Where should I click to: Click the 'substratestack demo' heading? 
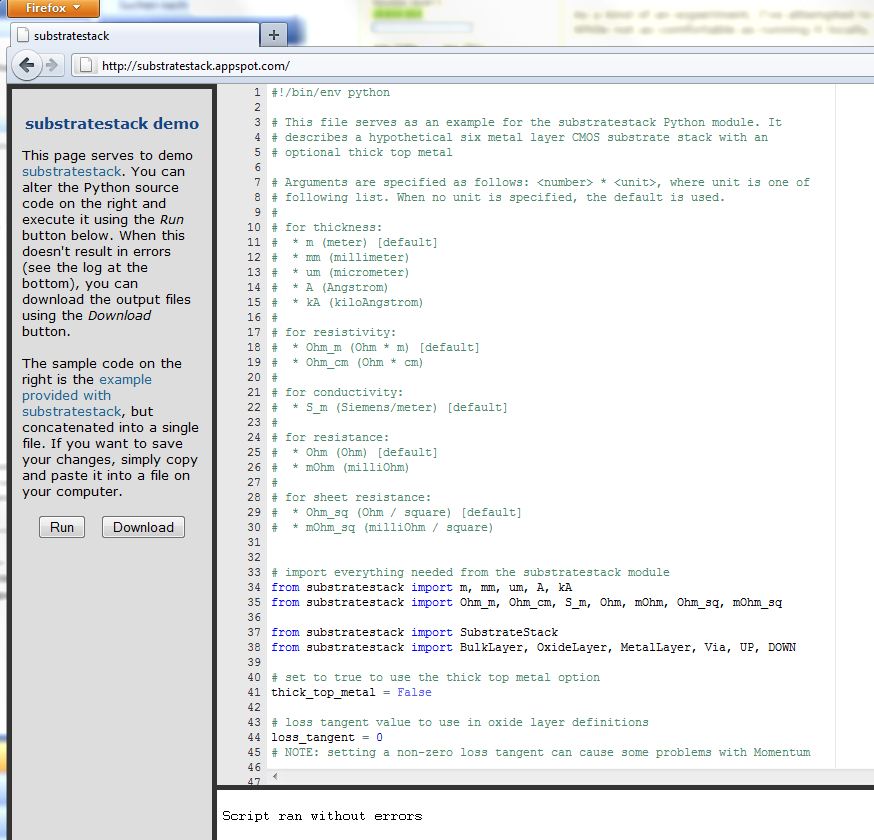(112, 123)
